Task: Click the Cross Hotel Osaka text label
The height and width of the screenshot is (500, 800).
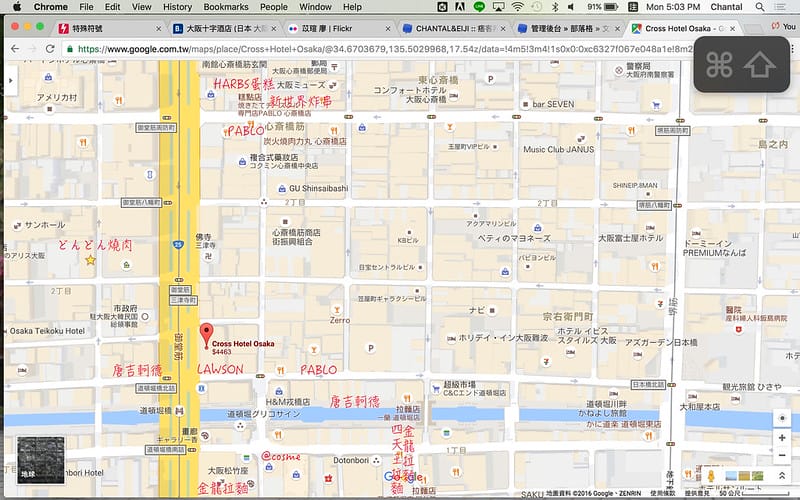Action: (x=243, y=344)
